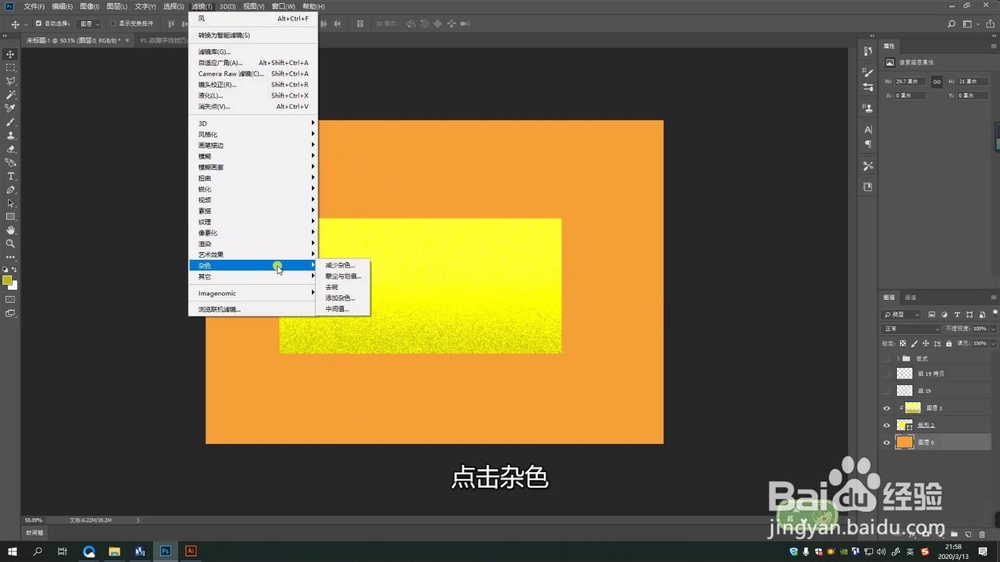Click the 图层 0 orange thumbnail
1000x562 pixels.
point(904,442)
